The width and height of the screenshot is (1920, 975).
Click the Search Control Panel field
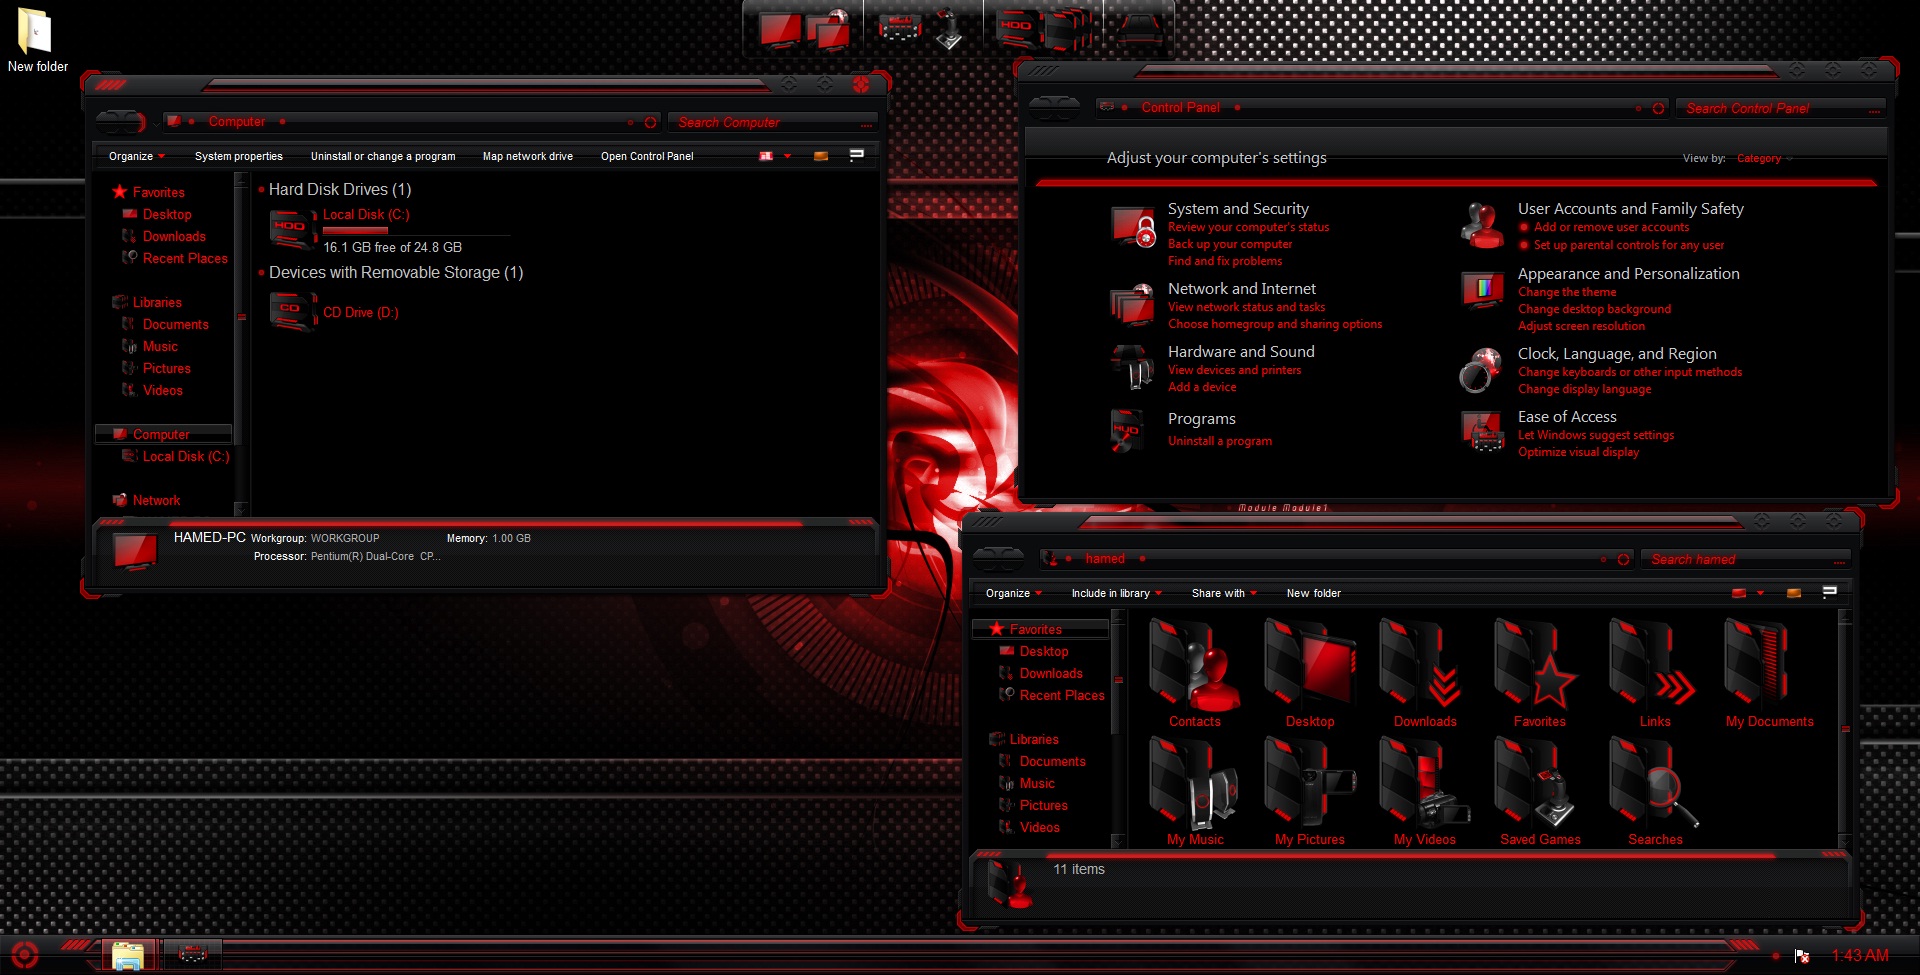[x=1770, y=108]
